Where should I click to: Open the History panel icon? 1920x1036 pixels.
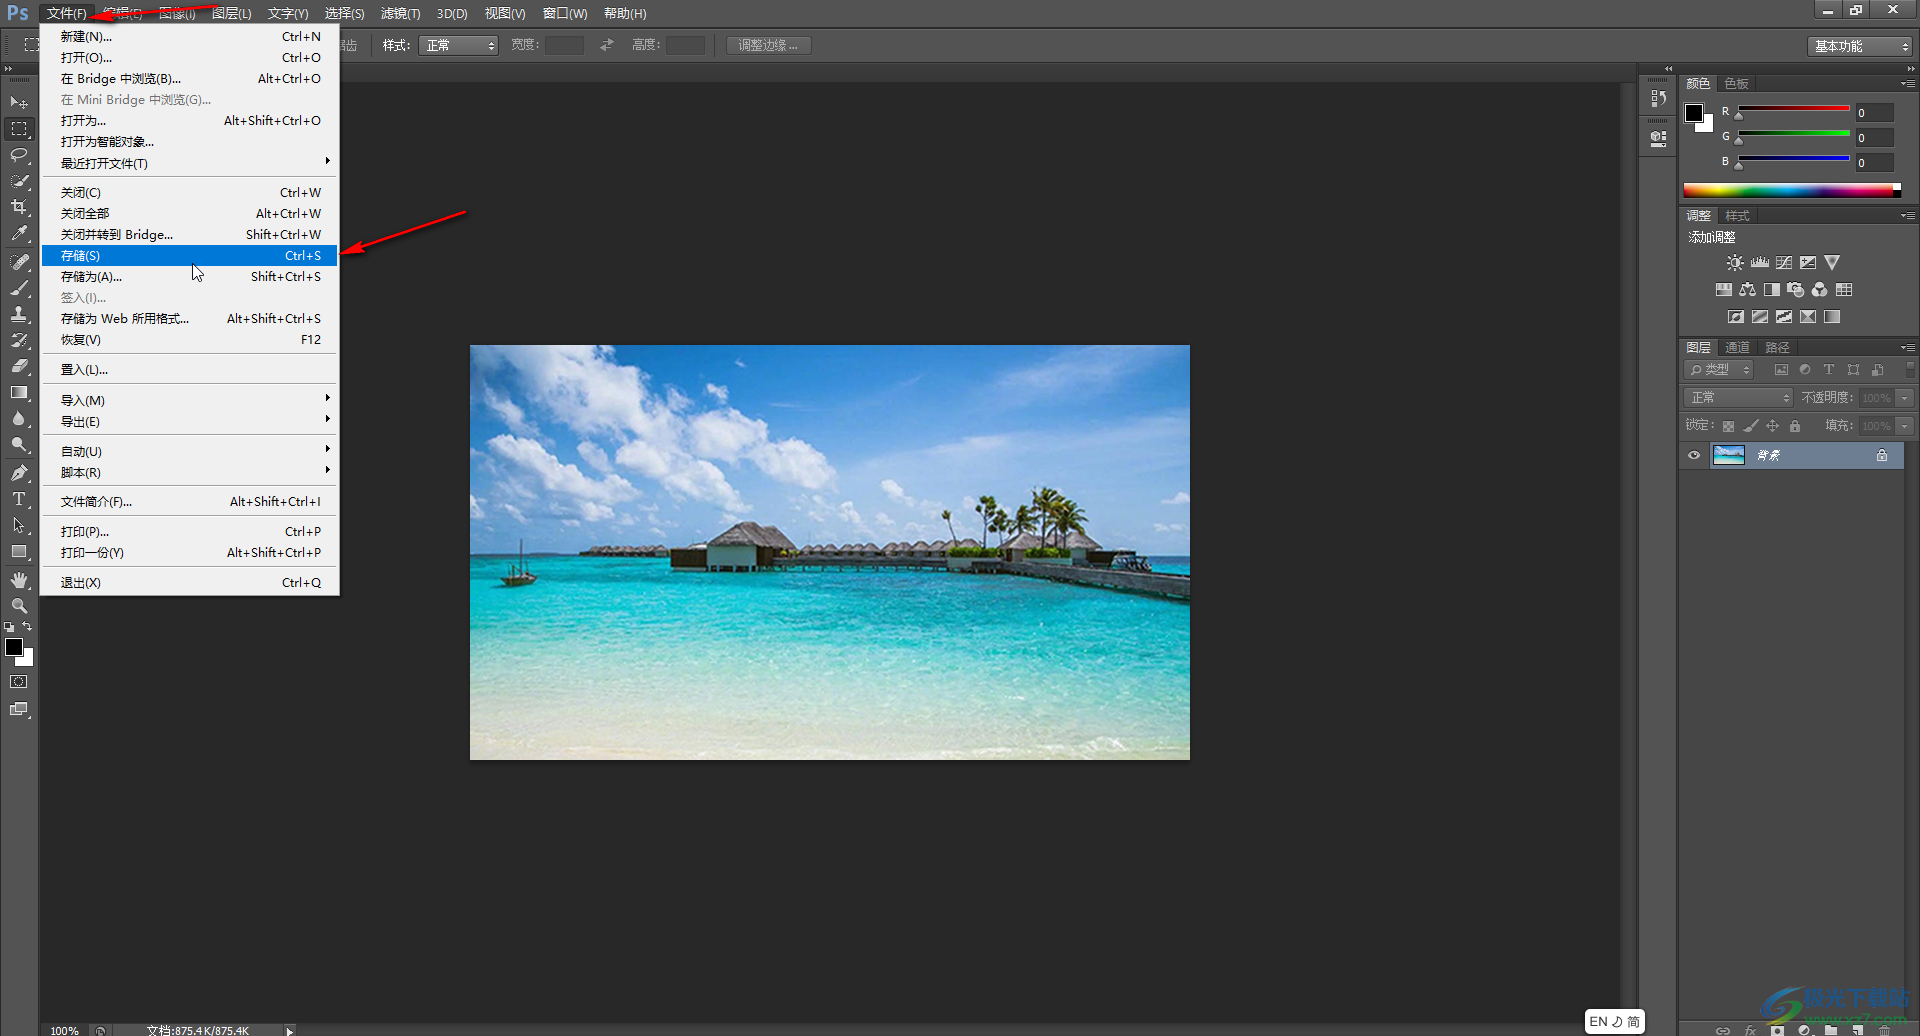(1659, 98)
